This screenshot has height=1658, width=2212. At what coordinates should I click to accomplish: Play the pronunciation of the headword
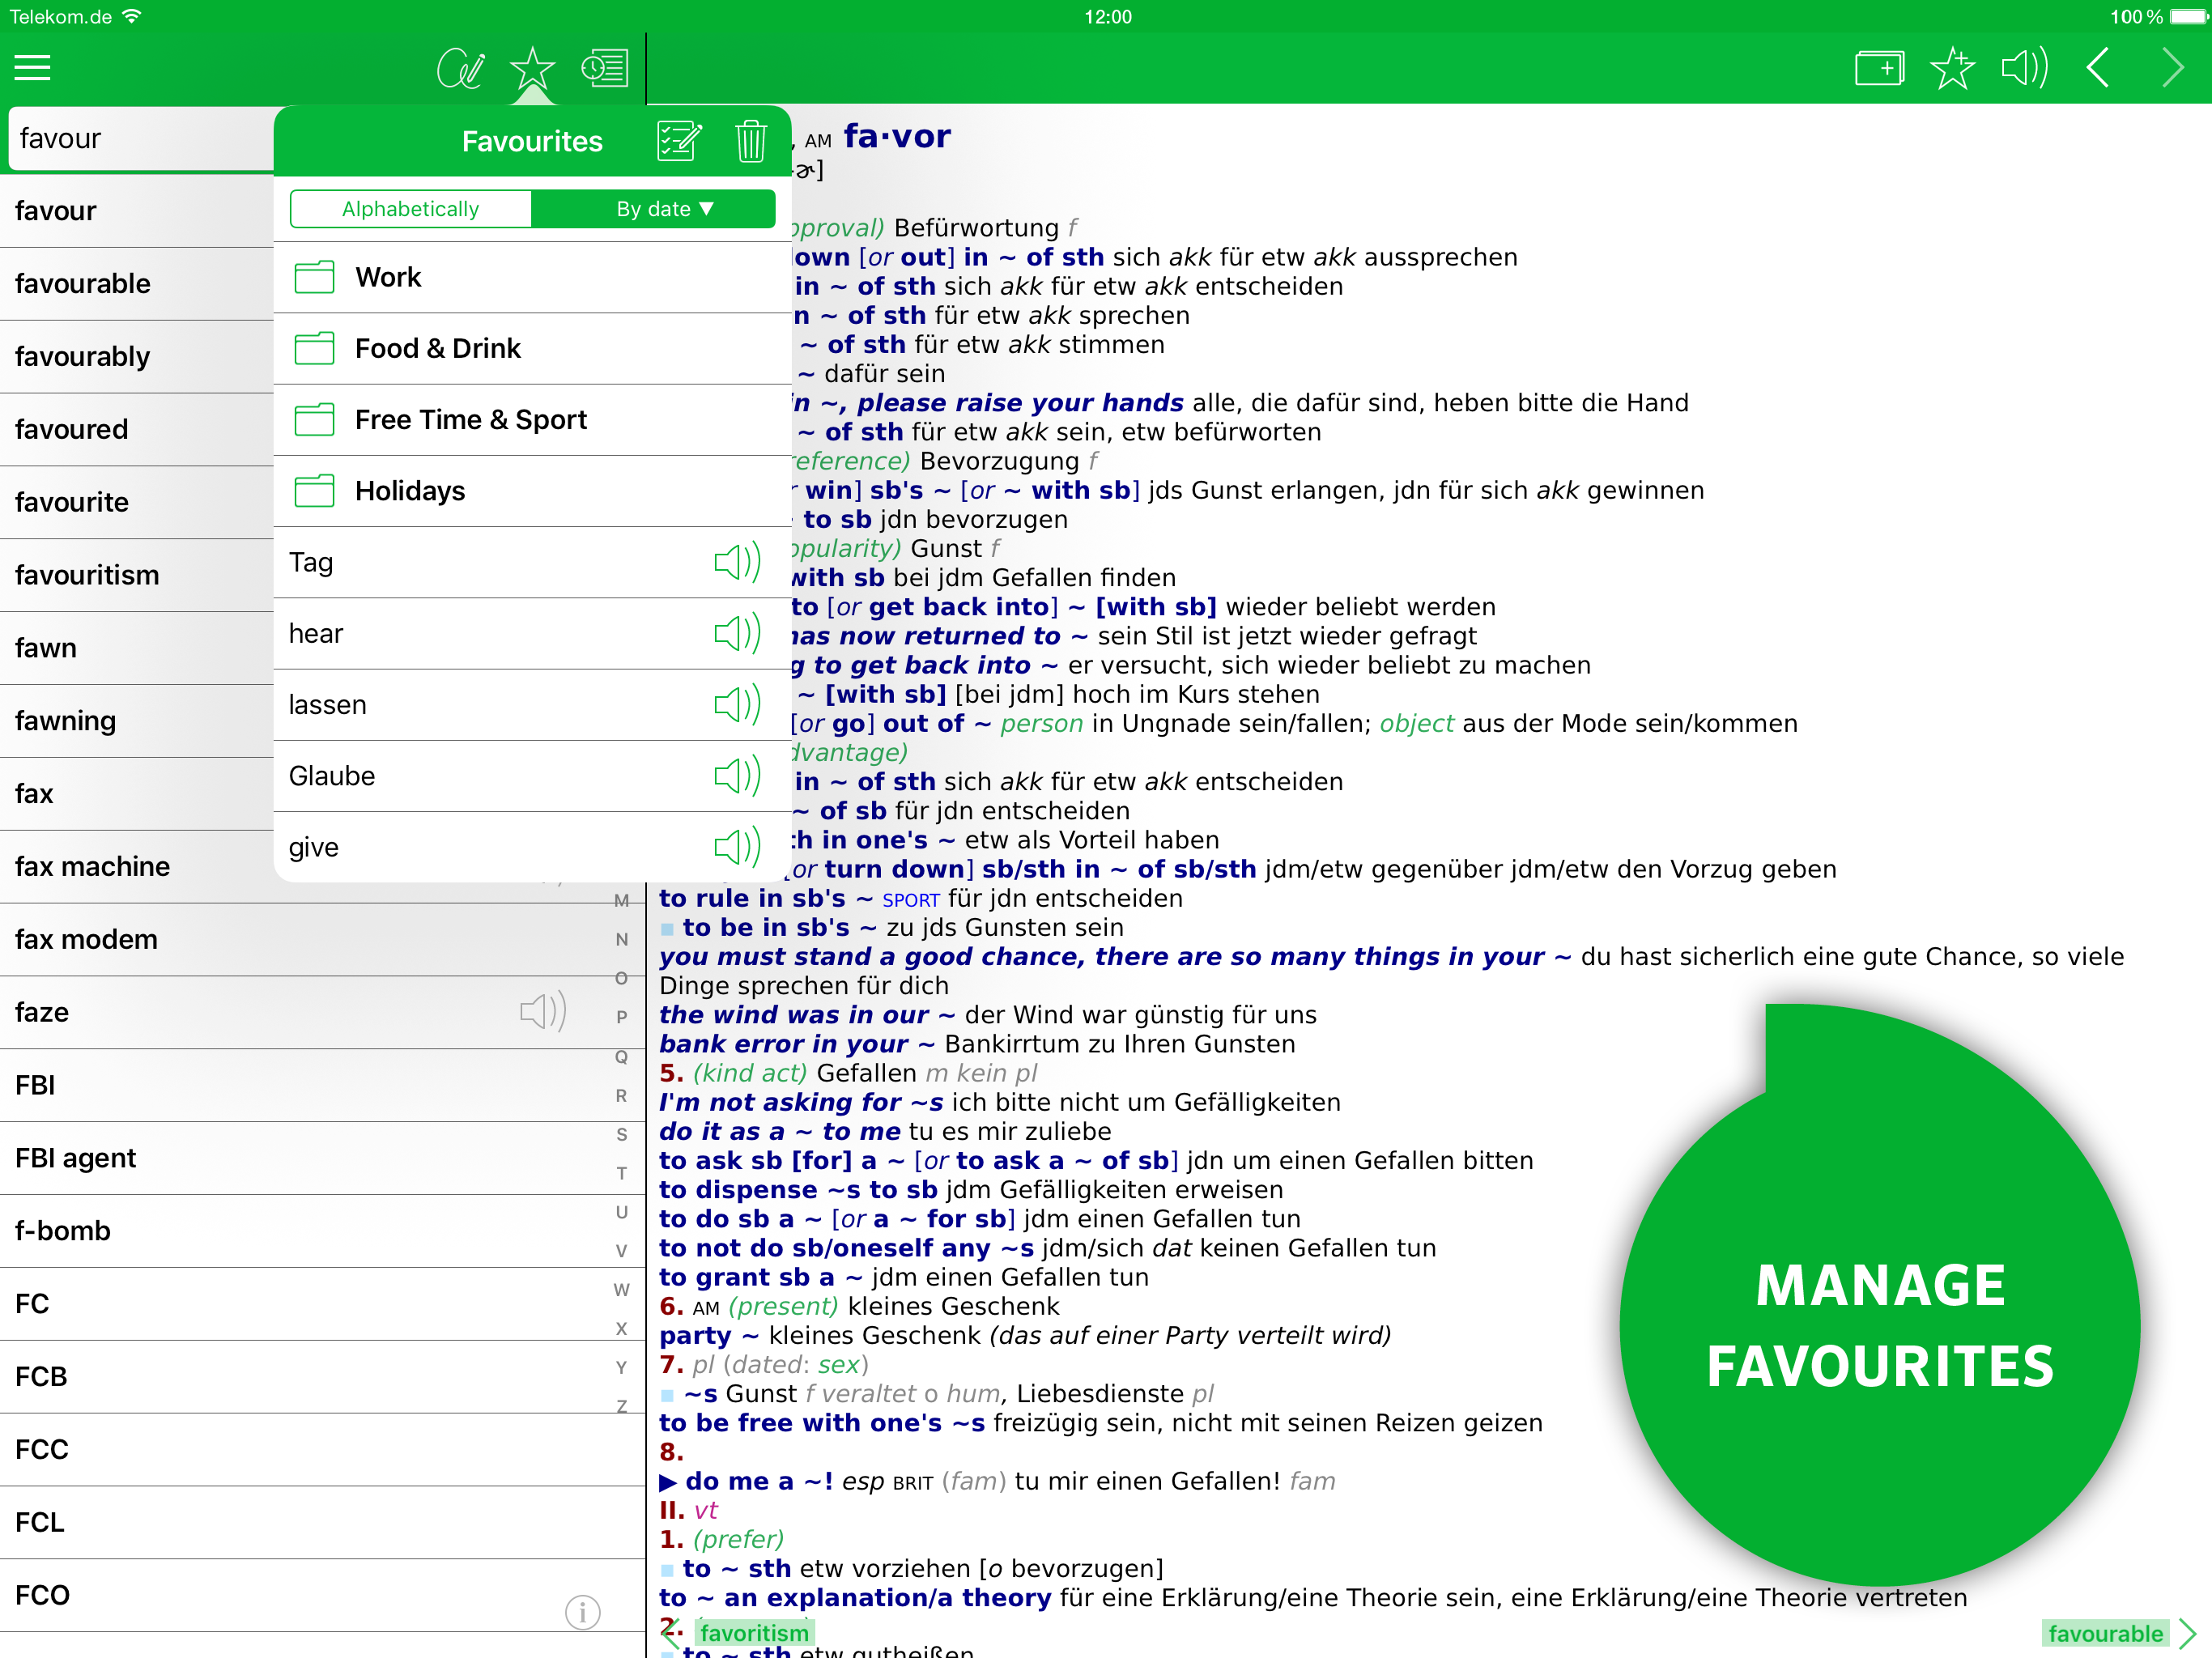pyautogui.click(x=2024, y=68)
